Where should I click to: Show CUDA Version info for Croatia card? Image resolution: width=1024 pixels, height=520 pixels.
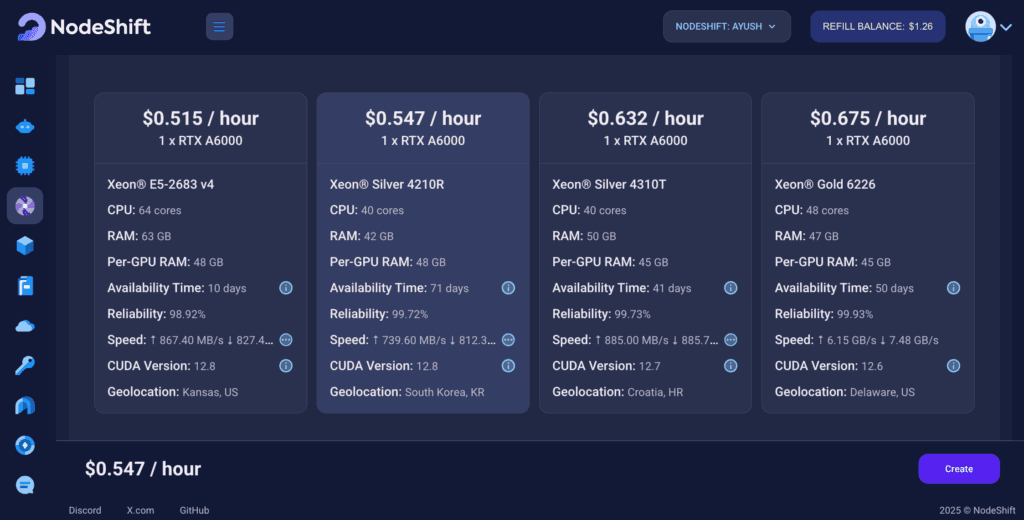pyautogui.click(x=731, y=366)
